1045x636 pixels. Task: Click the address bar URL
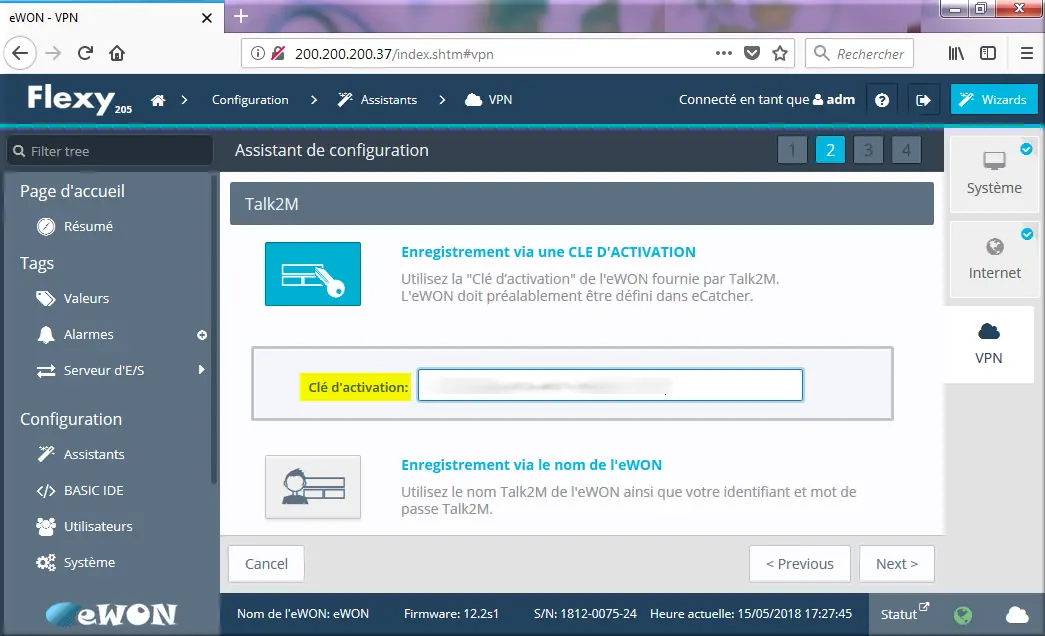click(394, 54)
